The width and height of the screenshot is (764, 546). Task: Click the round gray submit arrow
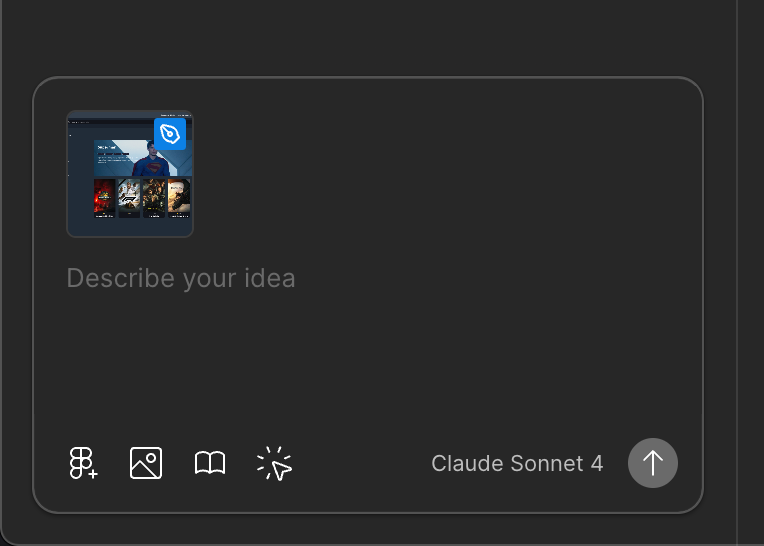tap(652, 463)
